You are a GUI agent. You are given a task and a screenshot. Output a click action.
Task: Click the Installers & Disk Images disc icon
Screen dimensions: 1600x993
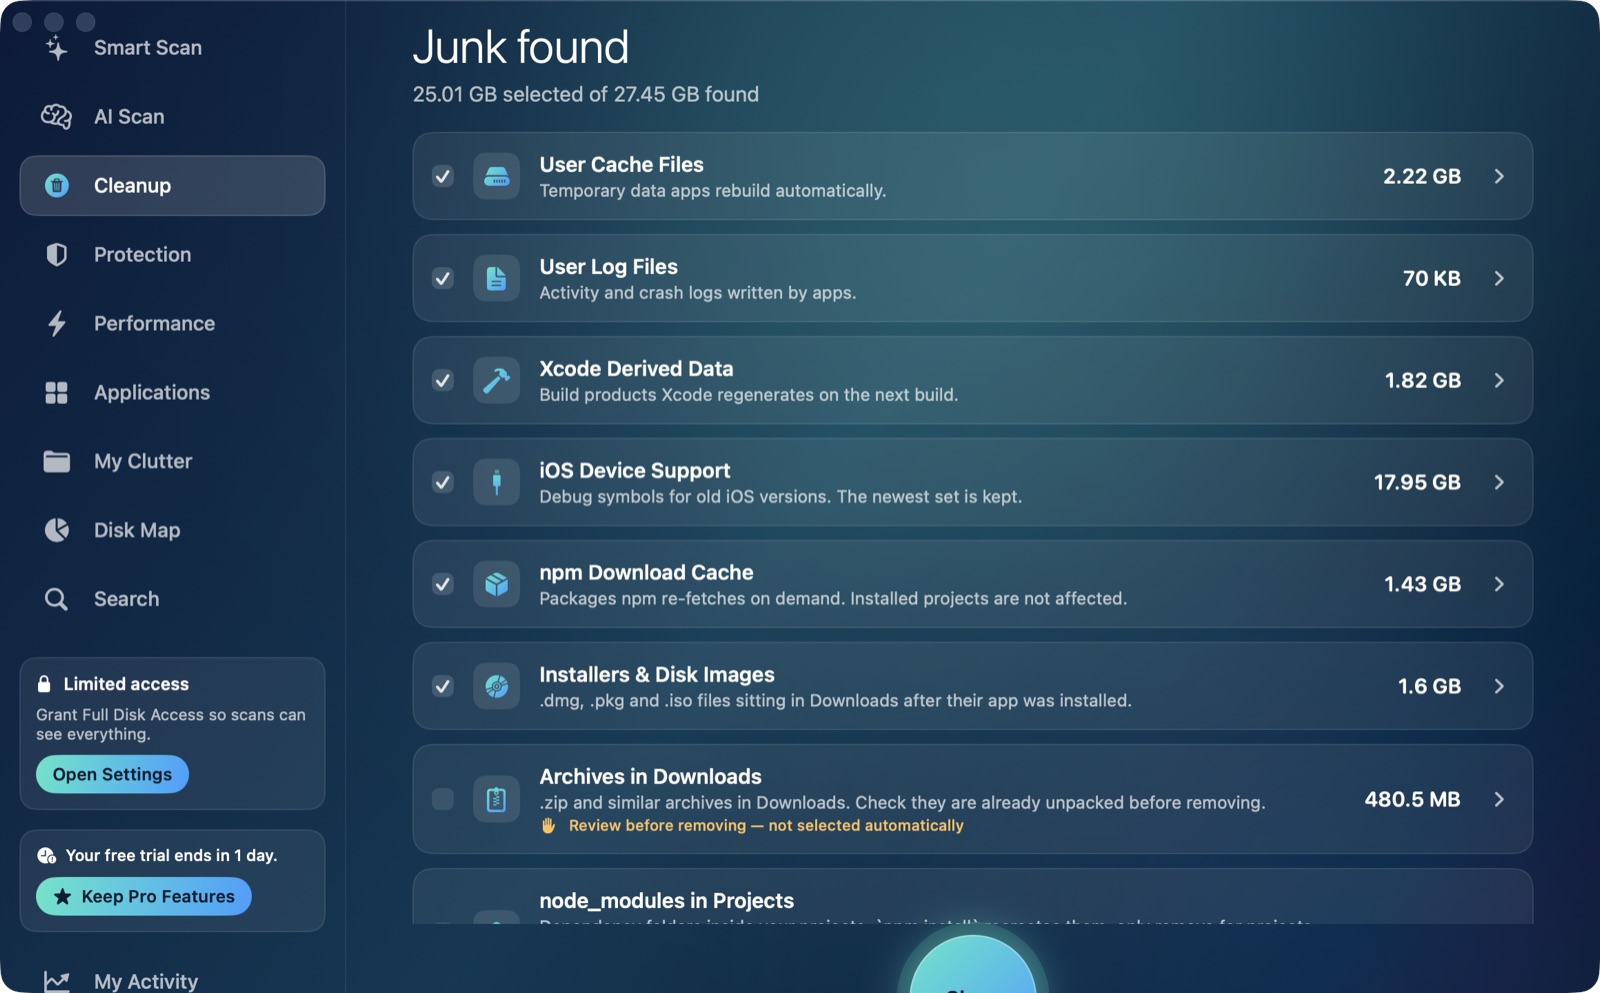[x=496, y=687]
